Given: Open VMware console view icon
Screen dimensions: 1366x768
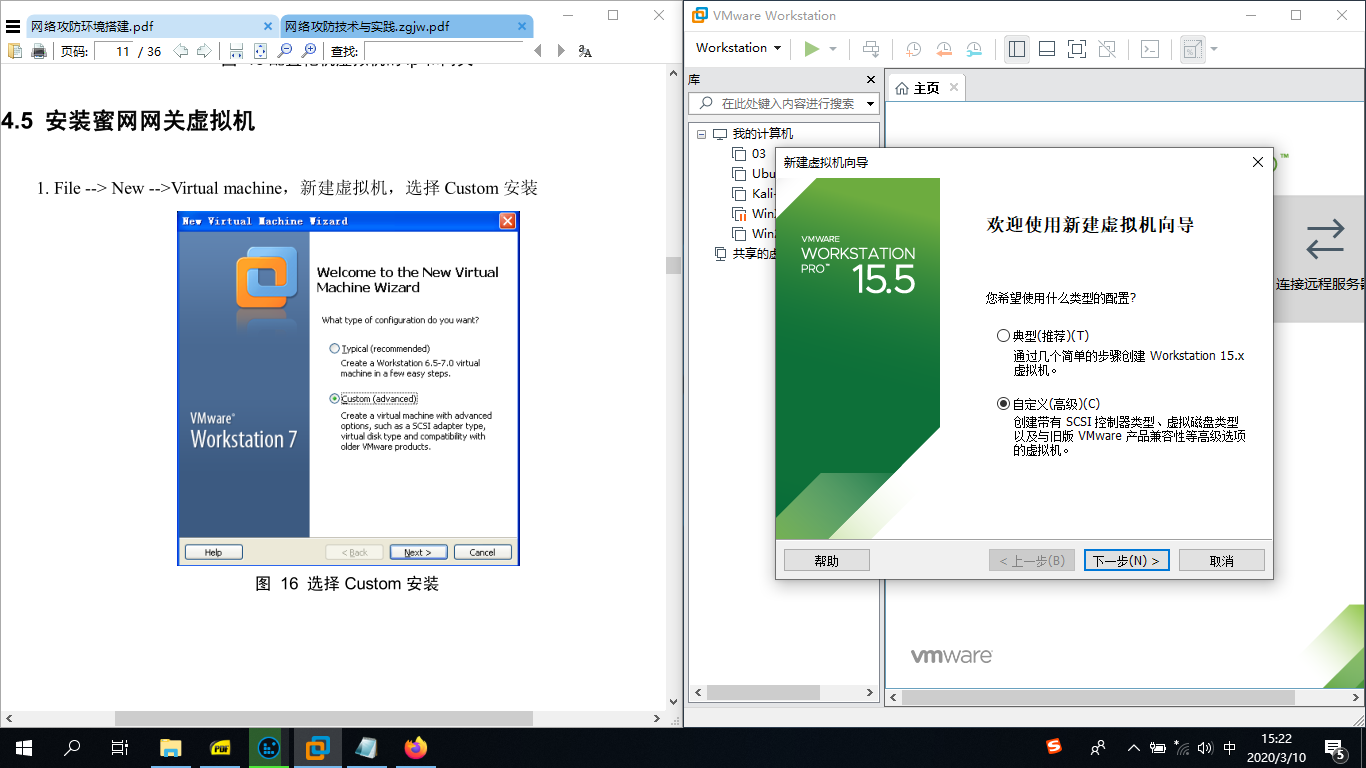Looking at the screenshot, I should [1150, 48].
